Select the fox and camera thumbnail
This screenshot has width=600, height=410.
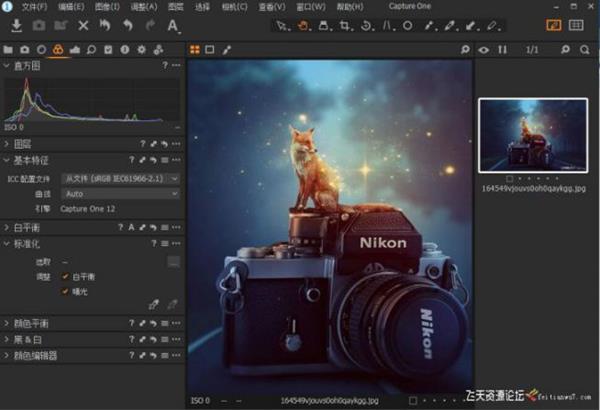coord(532,135)
